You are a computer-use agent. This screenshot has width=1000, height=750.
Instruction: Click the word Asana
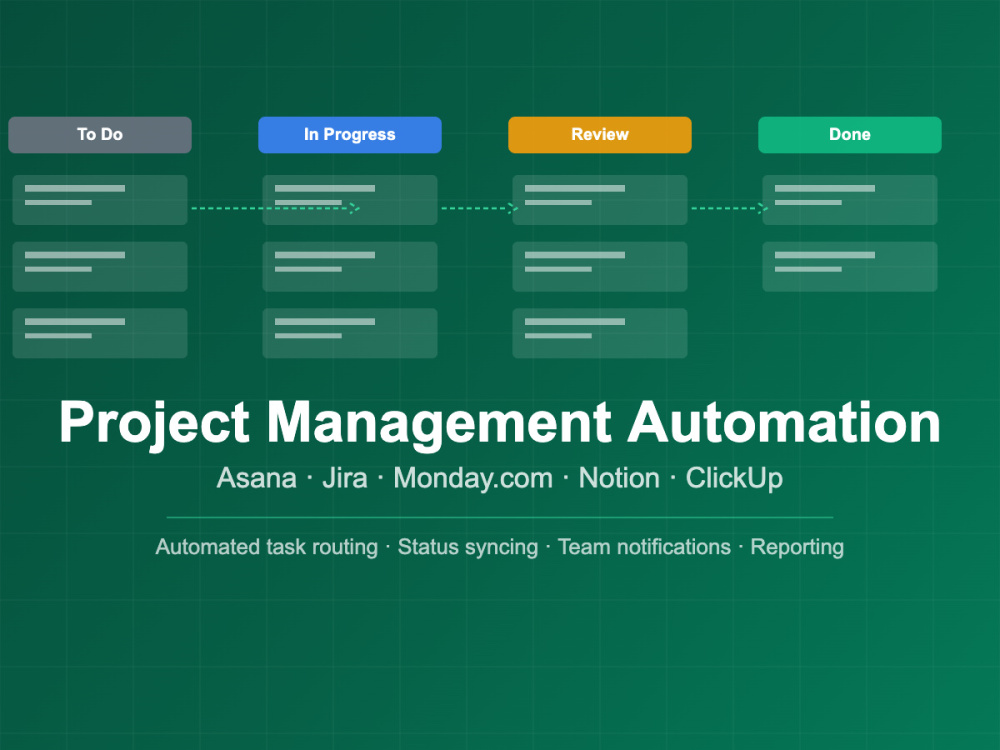257,478
